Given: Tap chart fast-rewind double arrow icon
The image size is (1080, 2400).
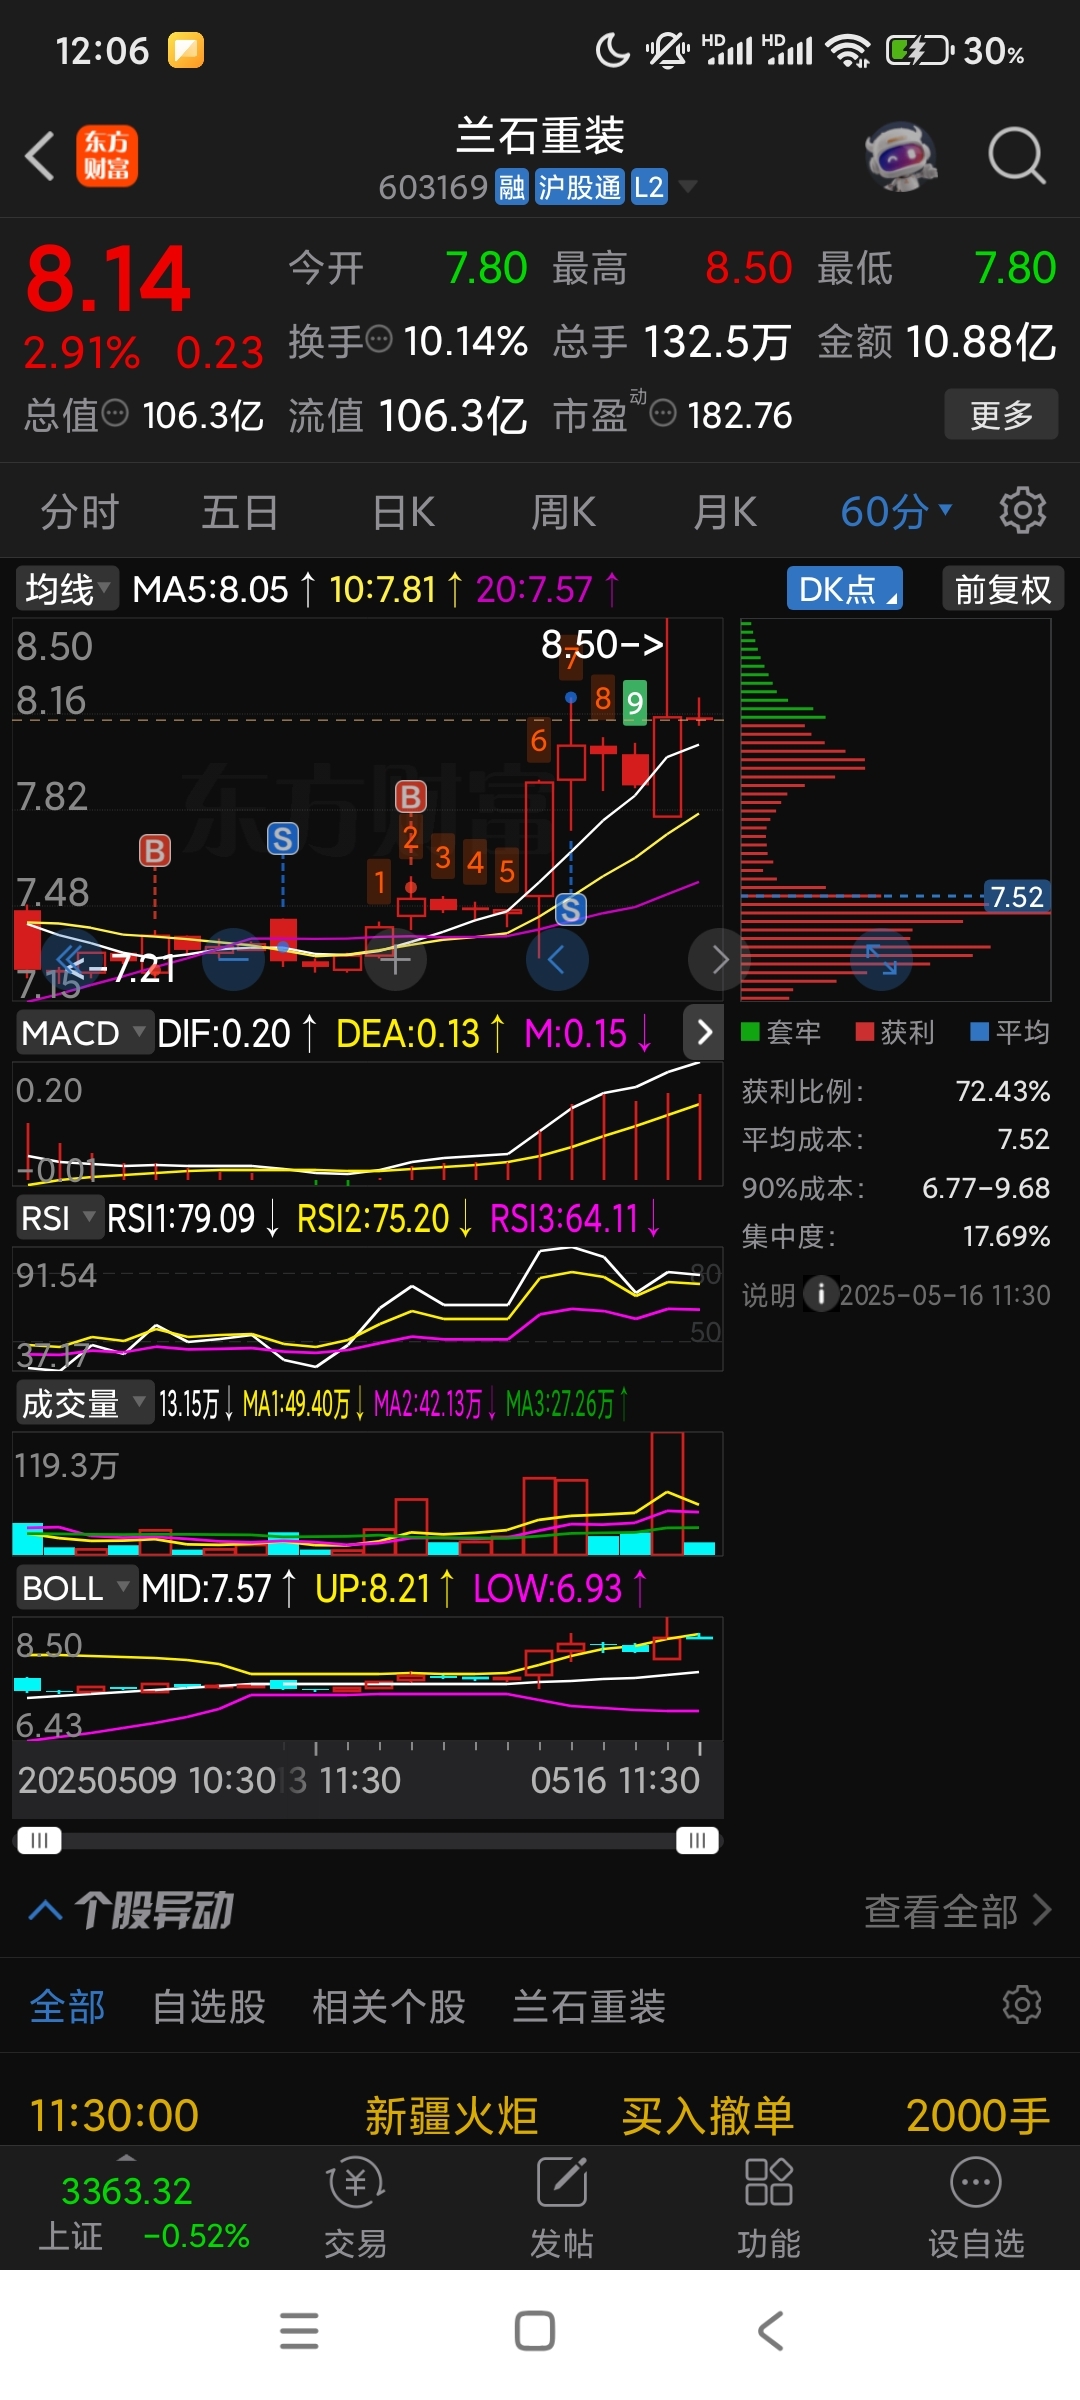Looking at the screenshot, I should (70, 960).
